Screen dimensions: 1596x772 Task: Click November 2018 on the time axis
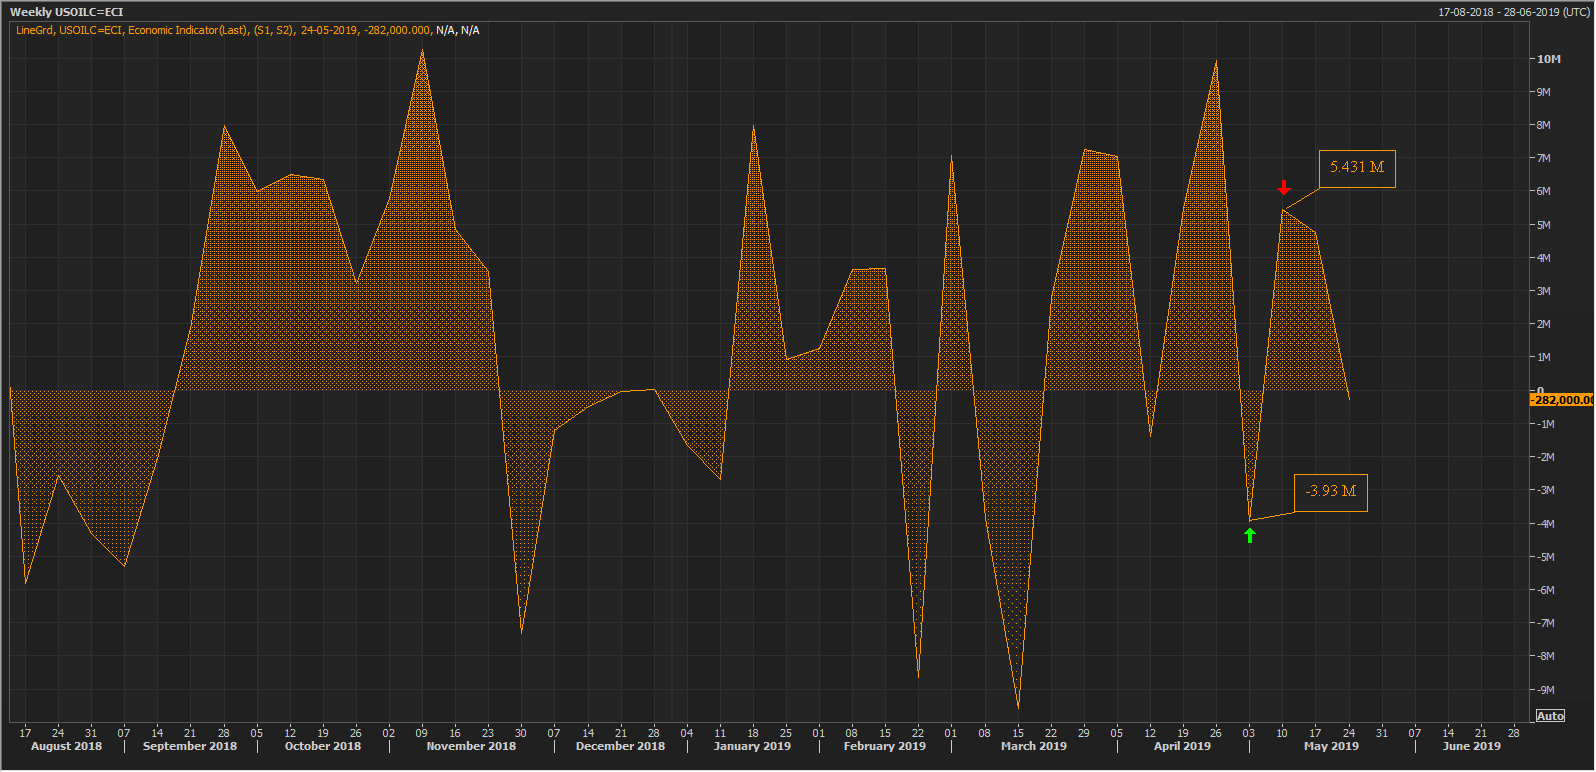[x=471, y=746]
